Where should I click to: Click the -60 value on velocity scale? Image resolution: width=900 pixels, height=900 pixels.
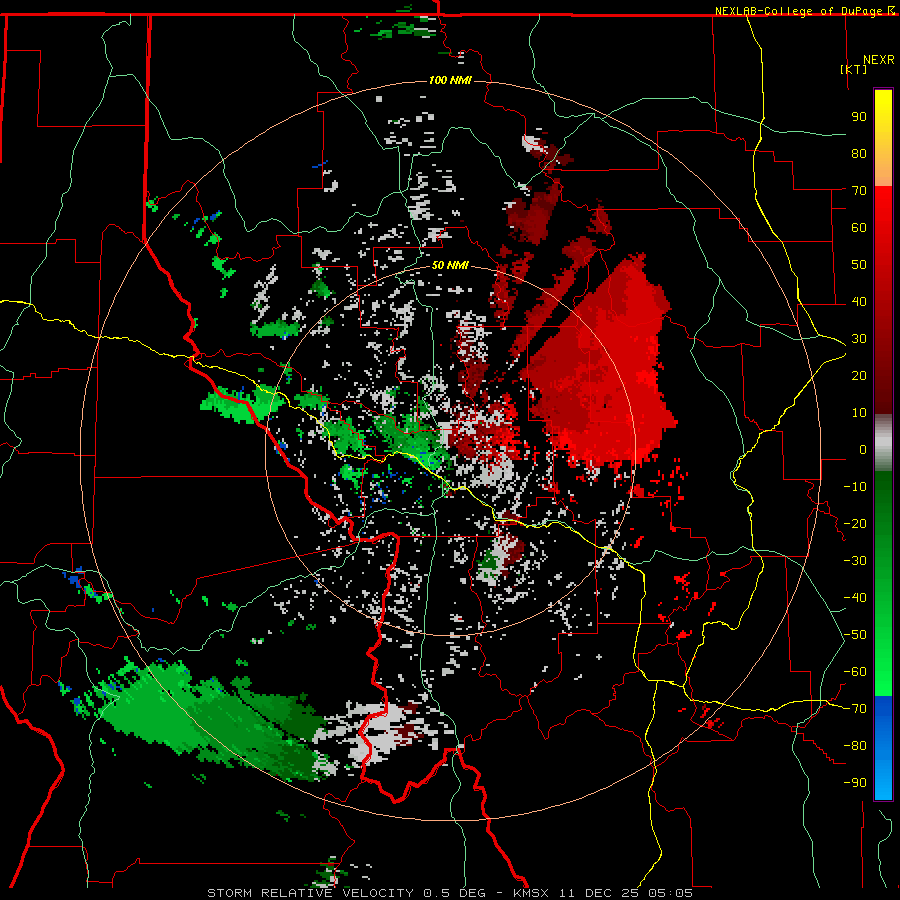pyautogui.click(x=855, y=672)
